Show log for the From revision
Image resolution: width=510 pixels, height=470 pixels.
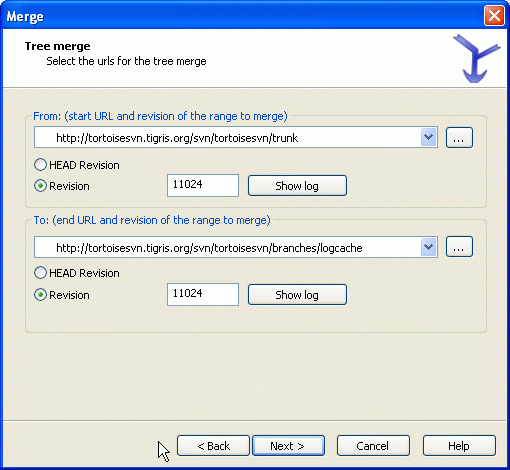[297, 186]
